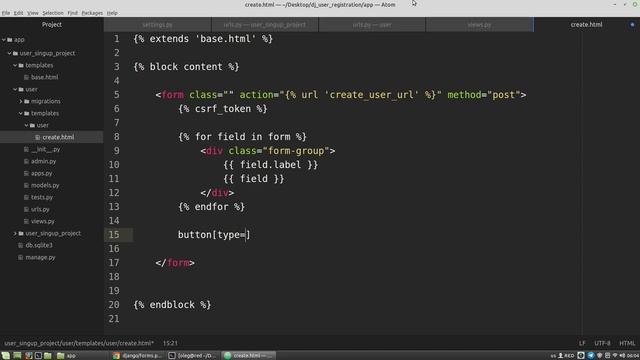This screenshot has width=640, height=360.
Task: Open __init__.py from the tree
Action: click(x=45, y=149)
